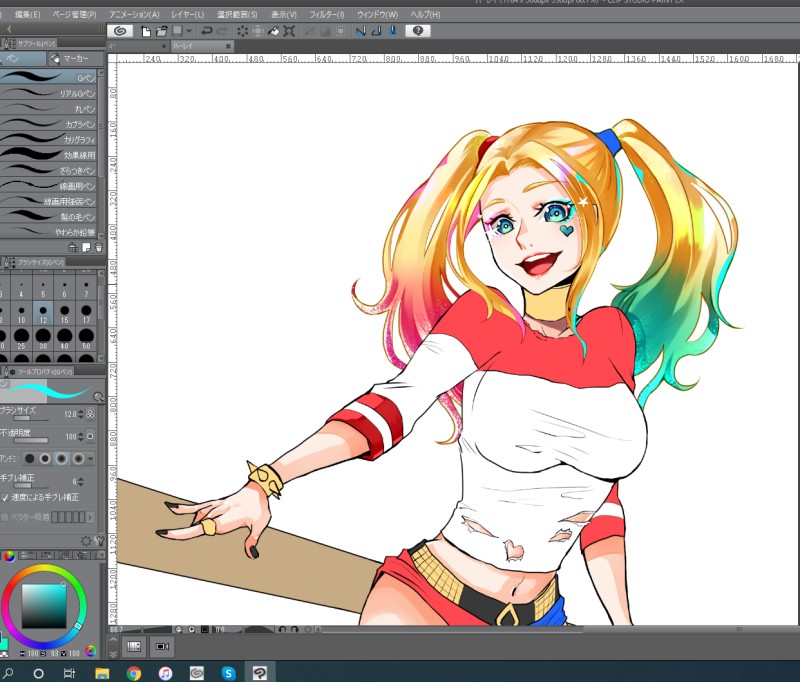This screenshot has height=682, width=800.
Task: Open the アニメーション(A) menu
Action: point(134,15)
